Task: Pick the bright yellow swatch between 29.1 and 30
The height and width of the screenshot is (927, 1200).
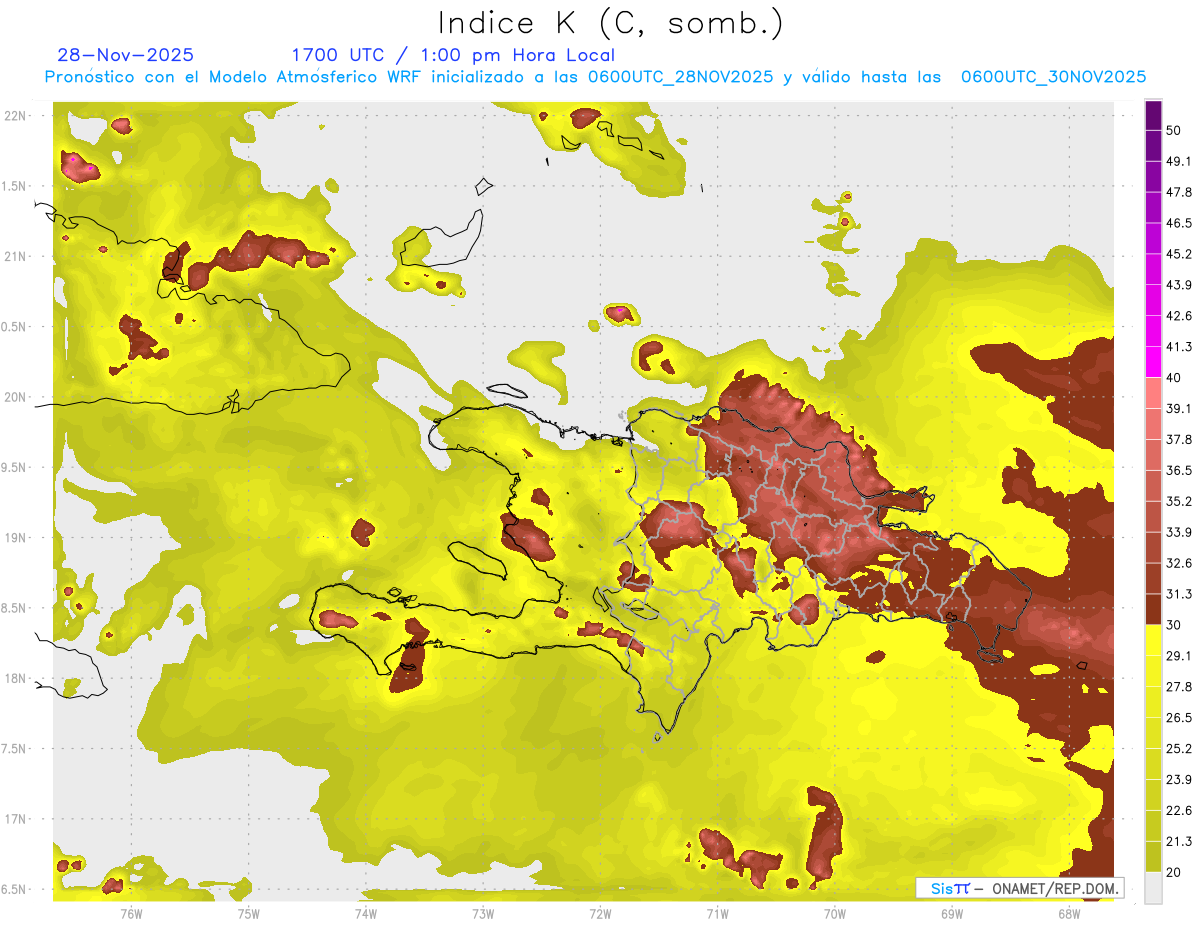Action: pos(1153,640)
